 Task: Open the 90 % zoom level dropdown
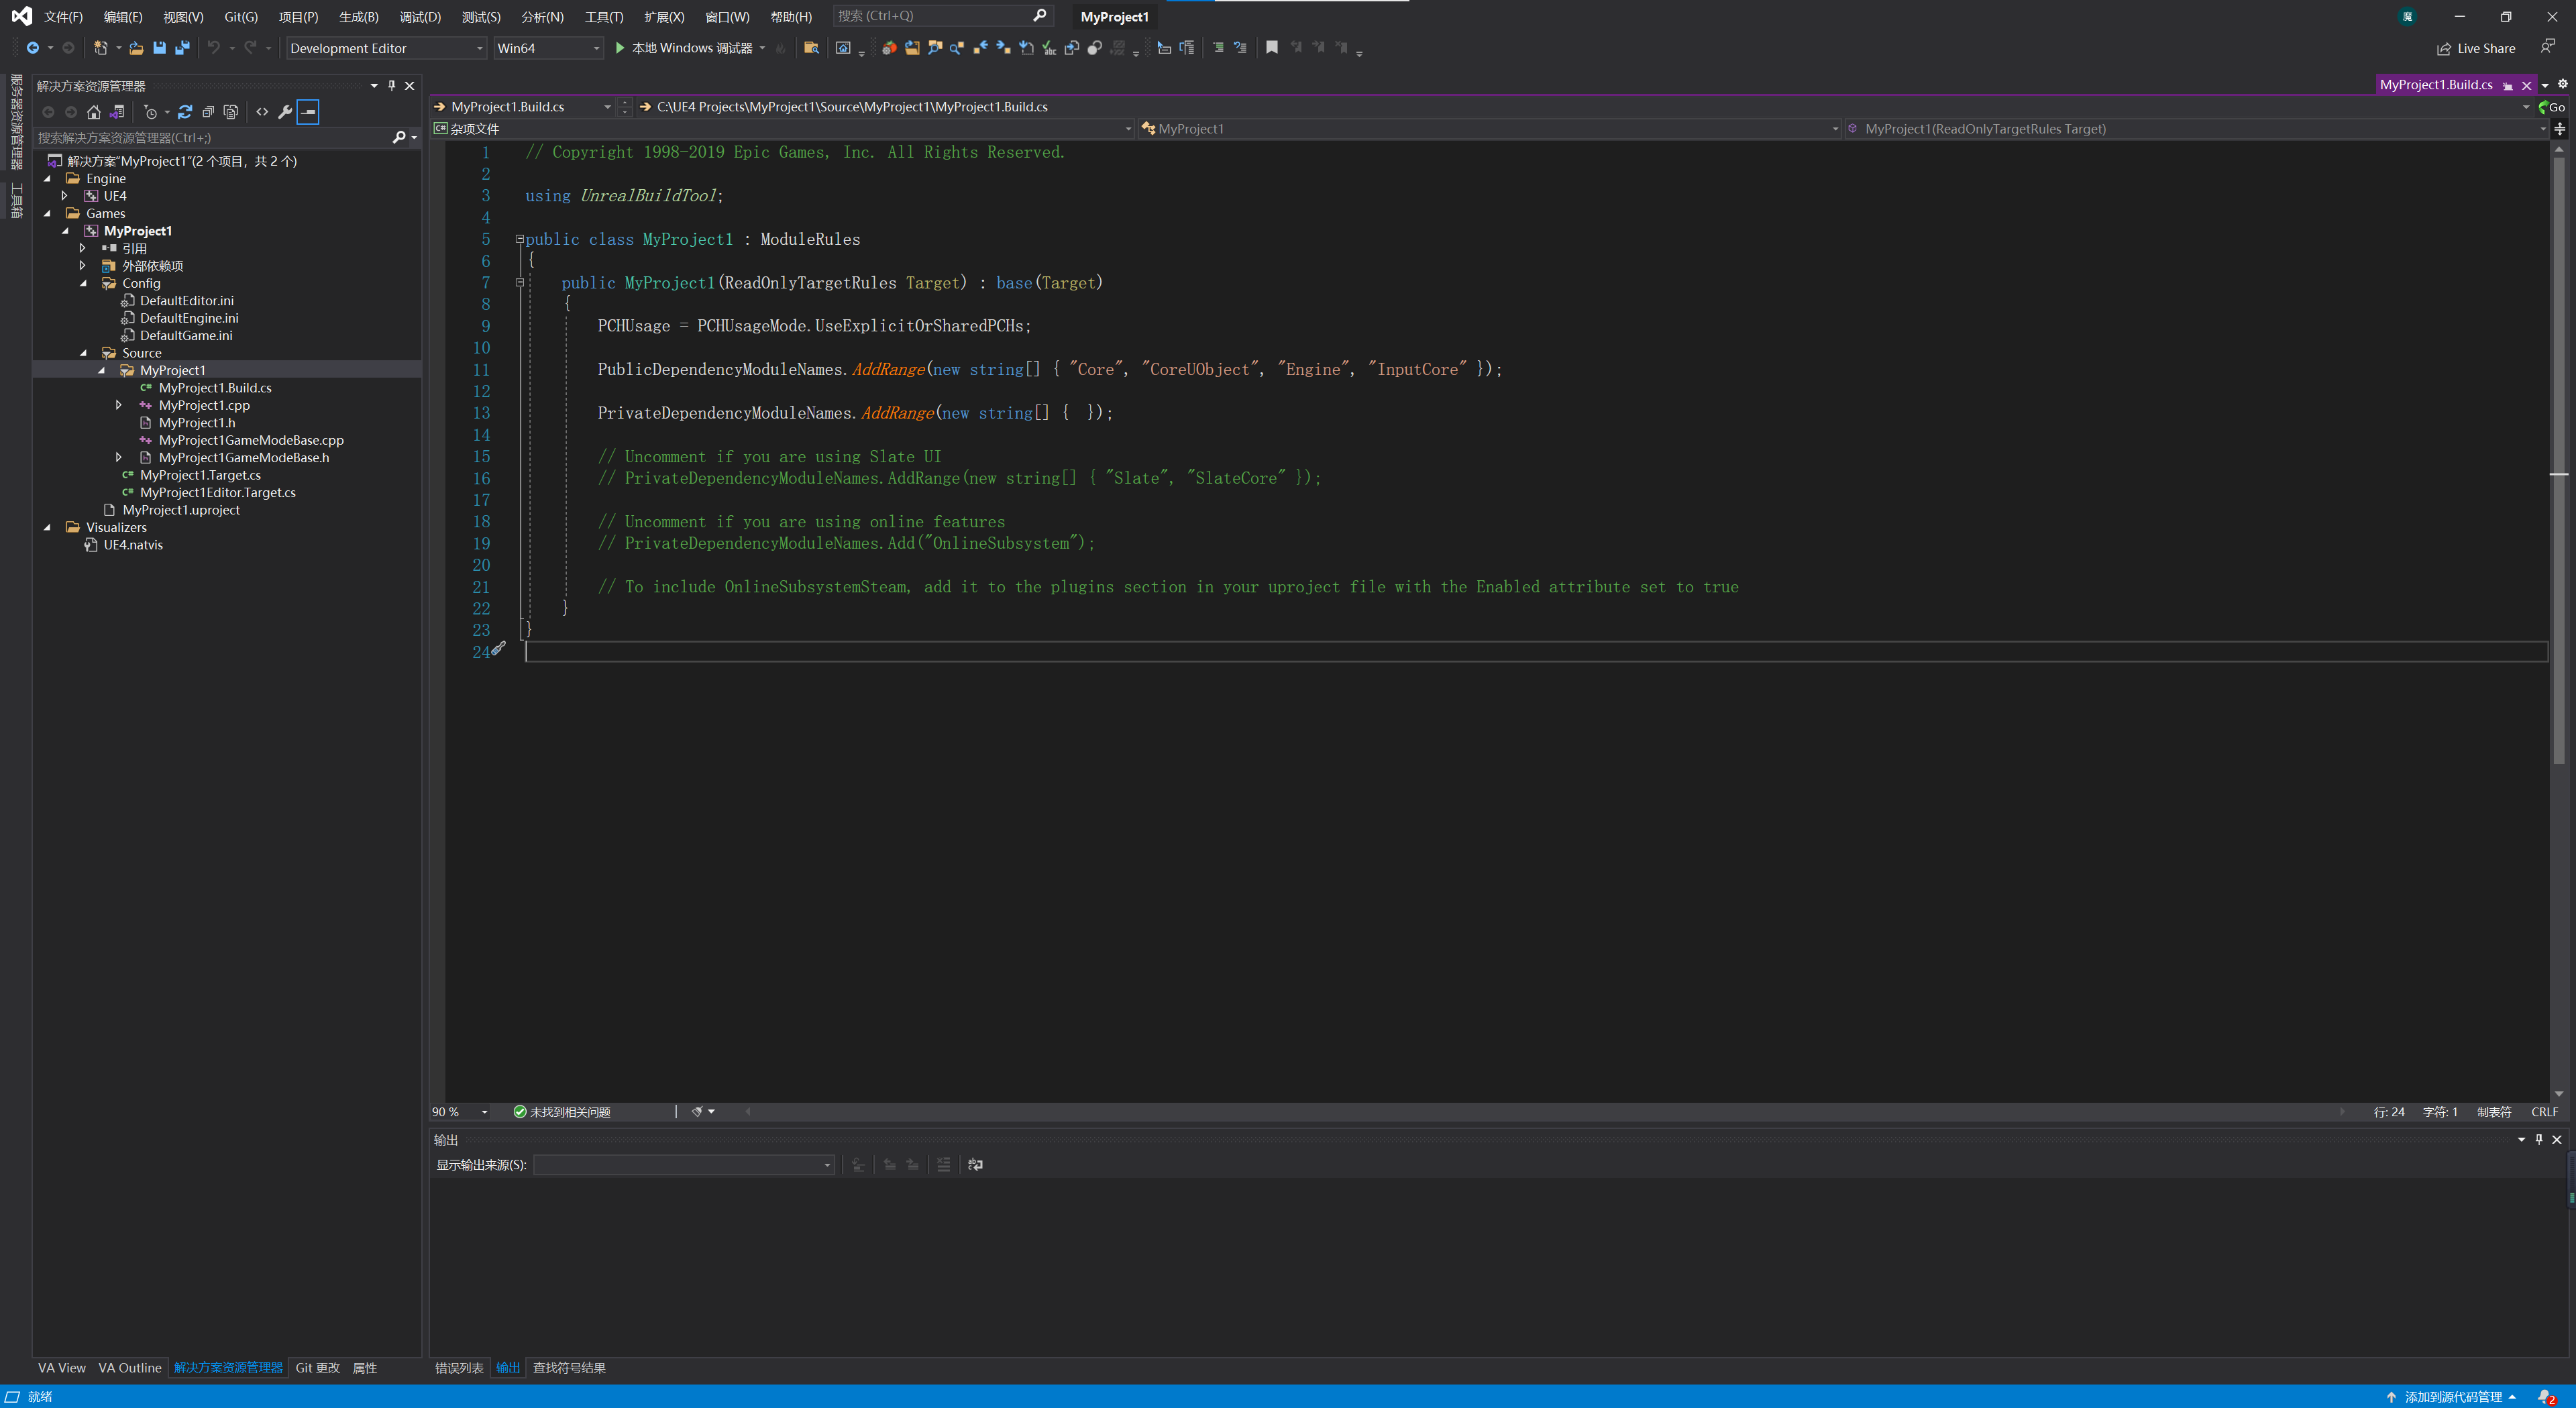[461, 1112]
